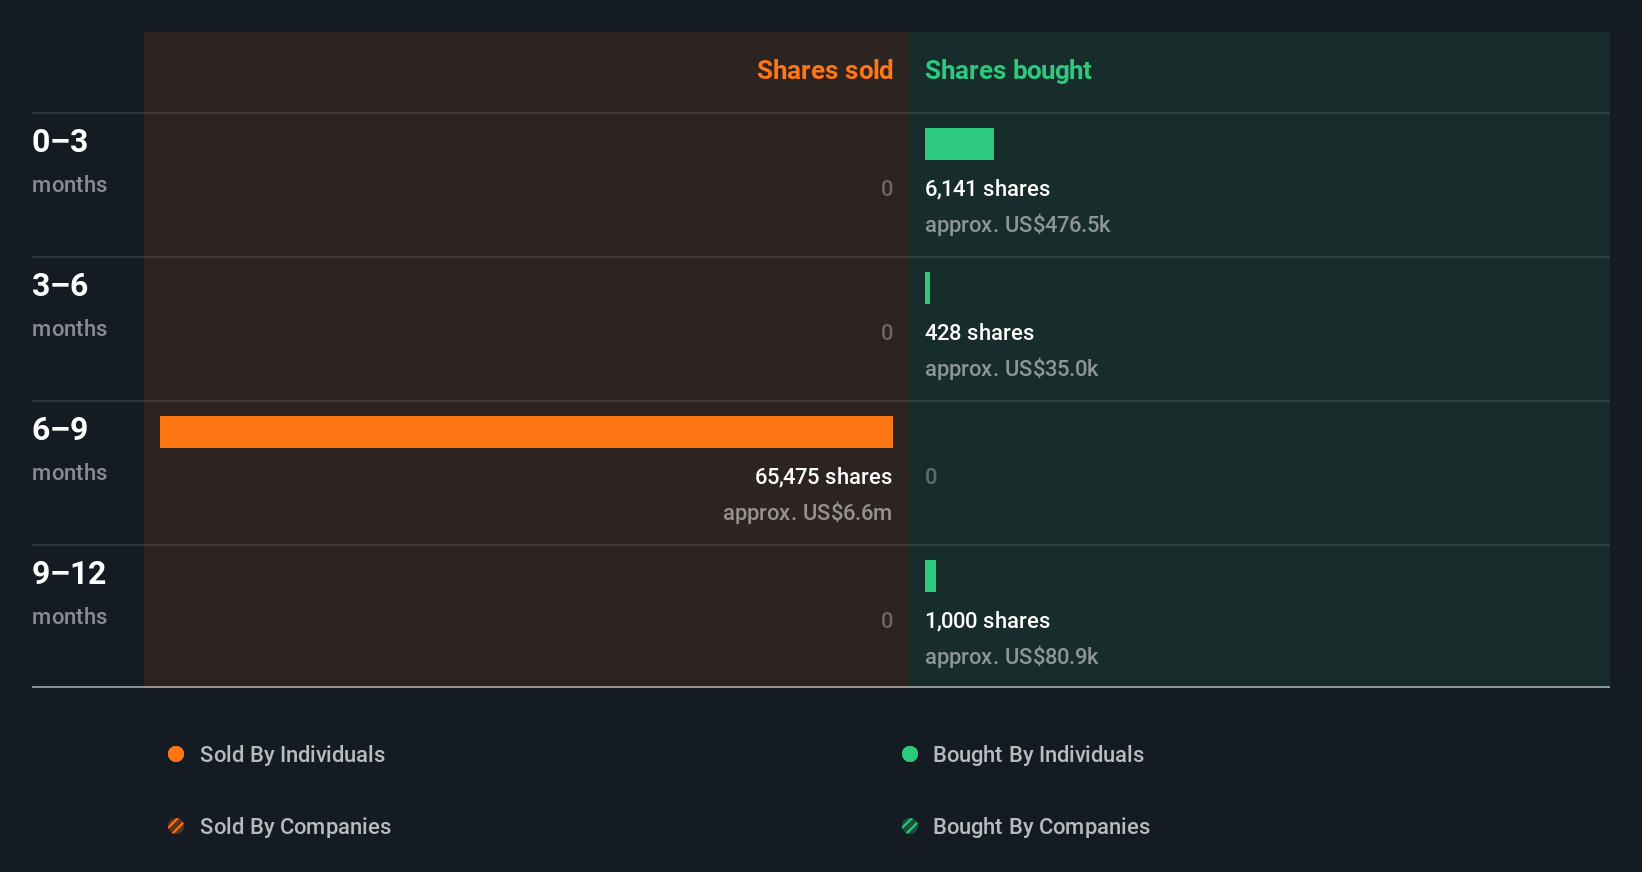Select the Shares sold column header
Image resolution: width=1642 pixels, height=872 pixels.
tap(825, 70)
